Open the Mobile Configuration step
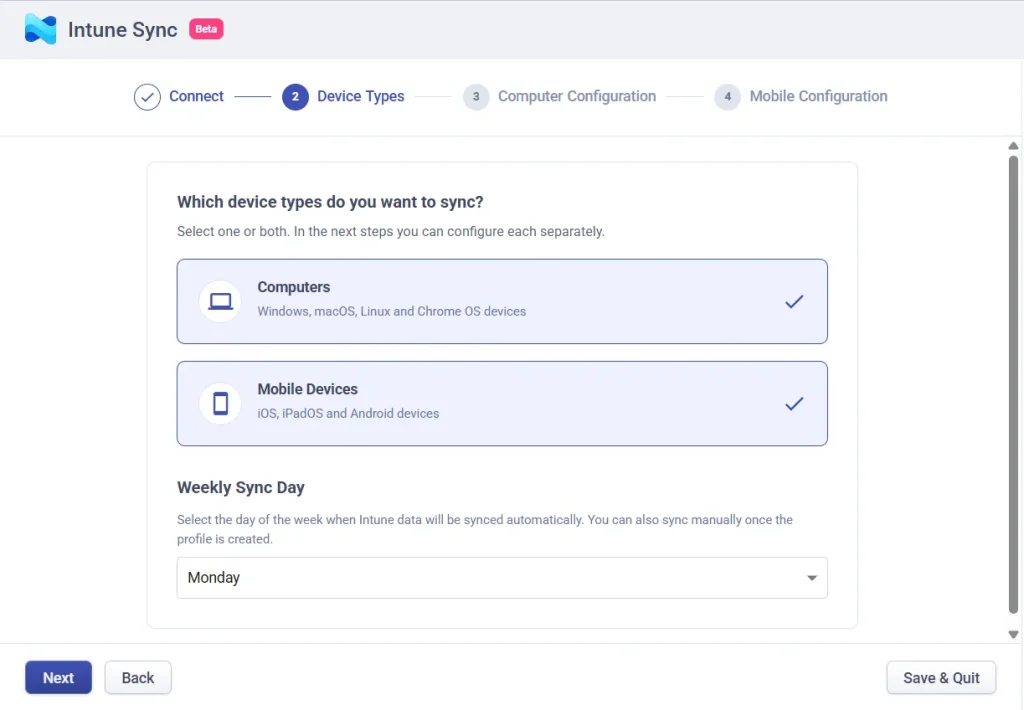This screenshot has height=710, width=1024. pos(818,96)
